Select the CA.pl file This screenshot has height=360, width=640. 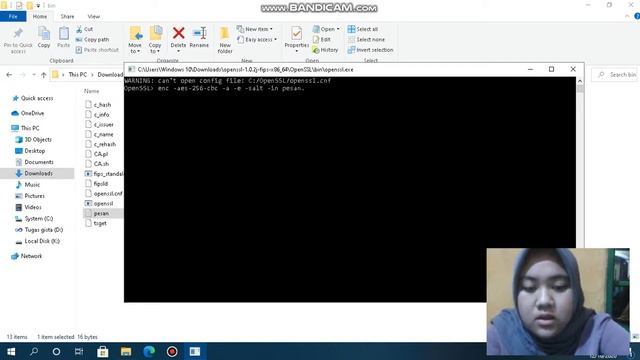pos(97,154)
